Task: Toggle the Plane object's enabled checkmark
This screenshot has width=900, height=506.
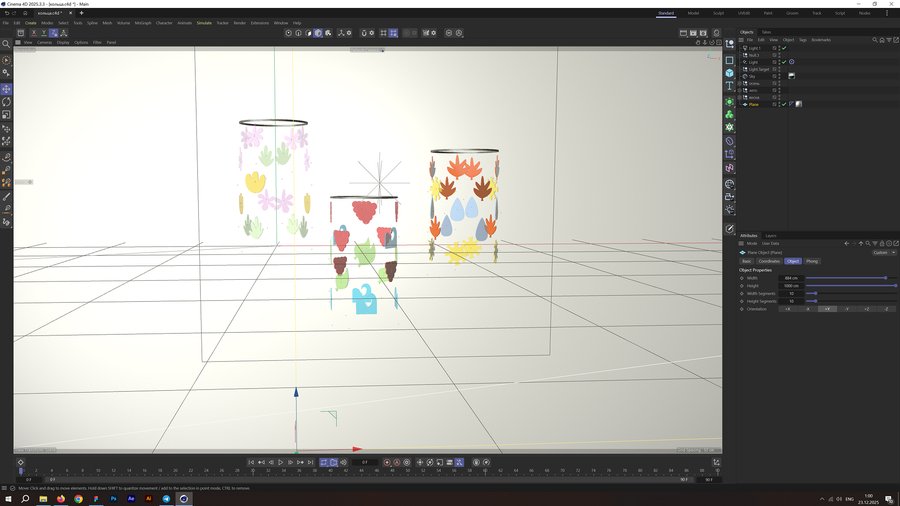Action: pyautogui.click(x=783, y=104)
